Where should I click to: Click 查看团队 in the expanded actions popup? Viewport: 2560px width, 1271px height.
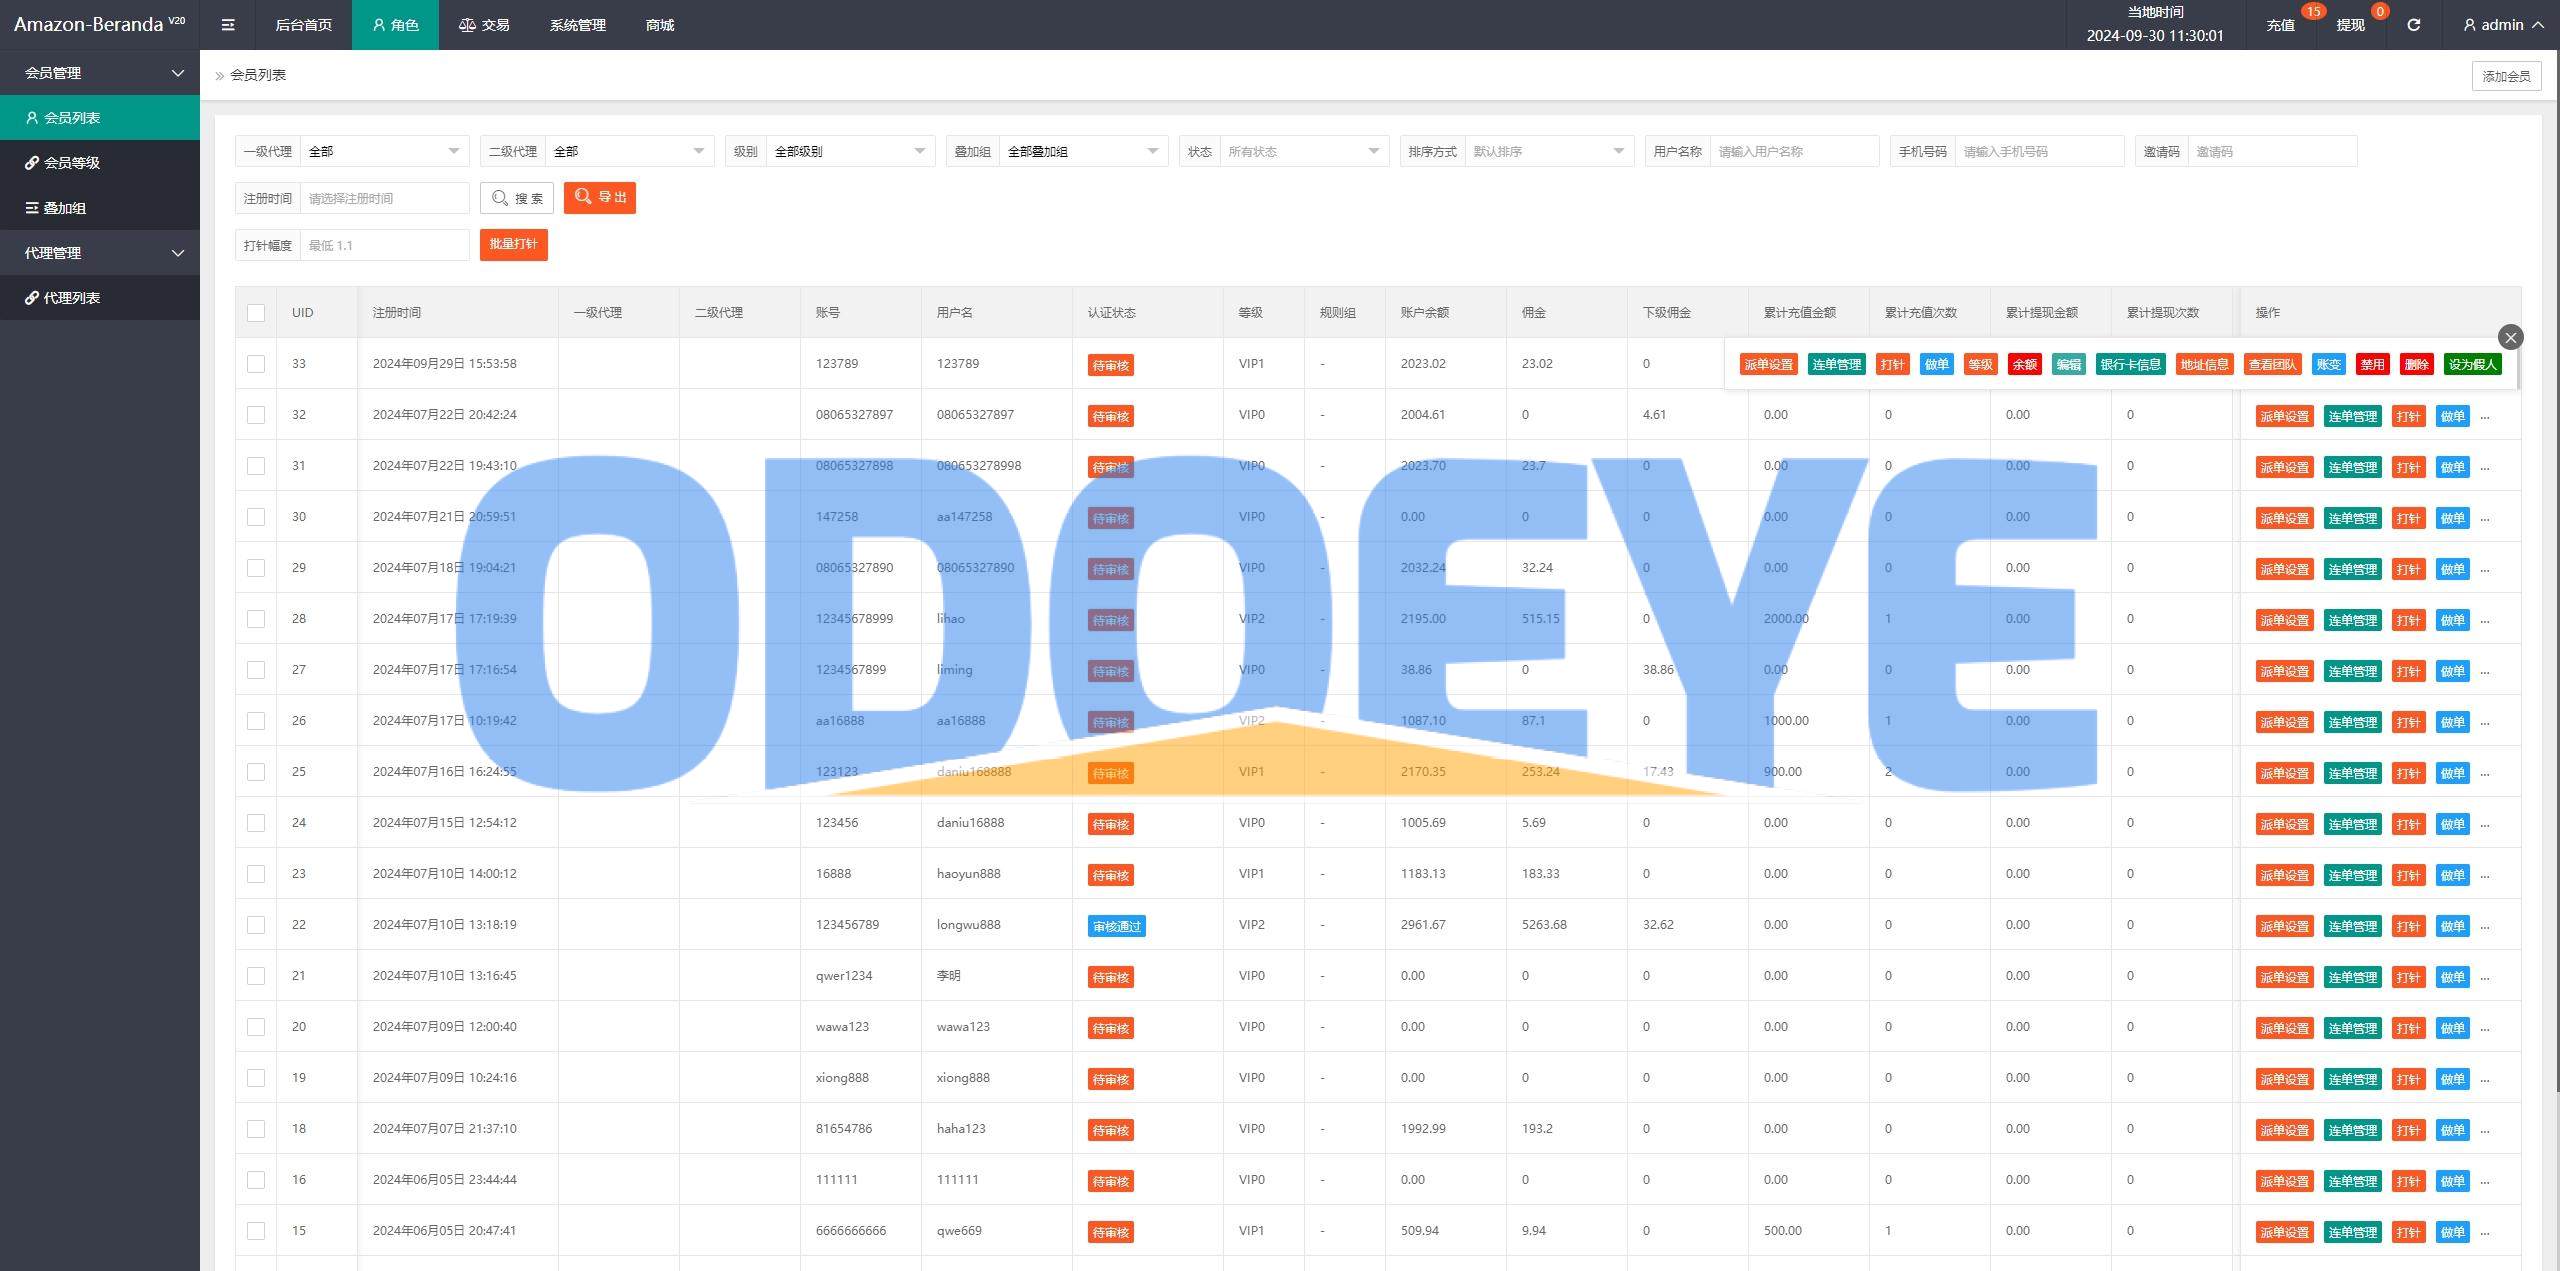pyautogui.click(x=2272, y=365)
